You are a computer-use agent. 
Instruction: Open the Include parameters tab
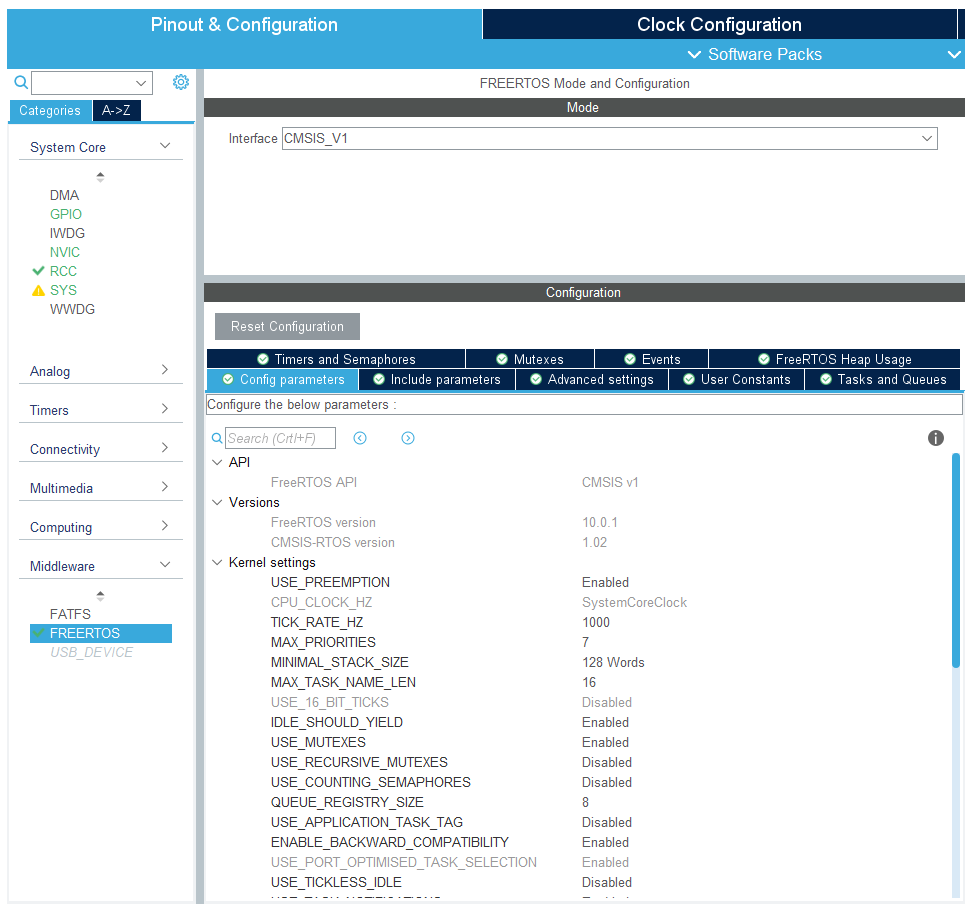437,380
